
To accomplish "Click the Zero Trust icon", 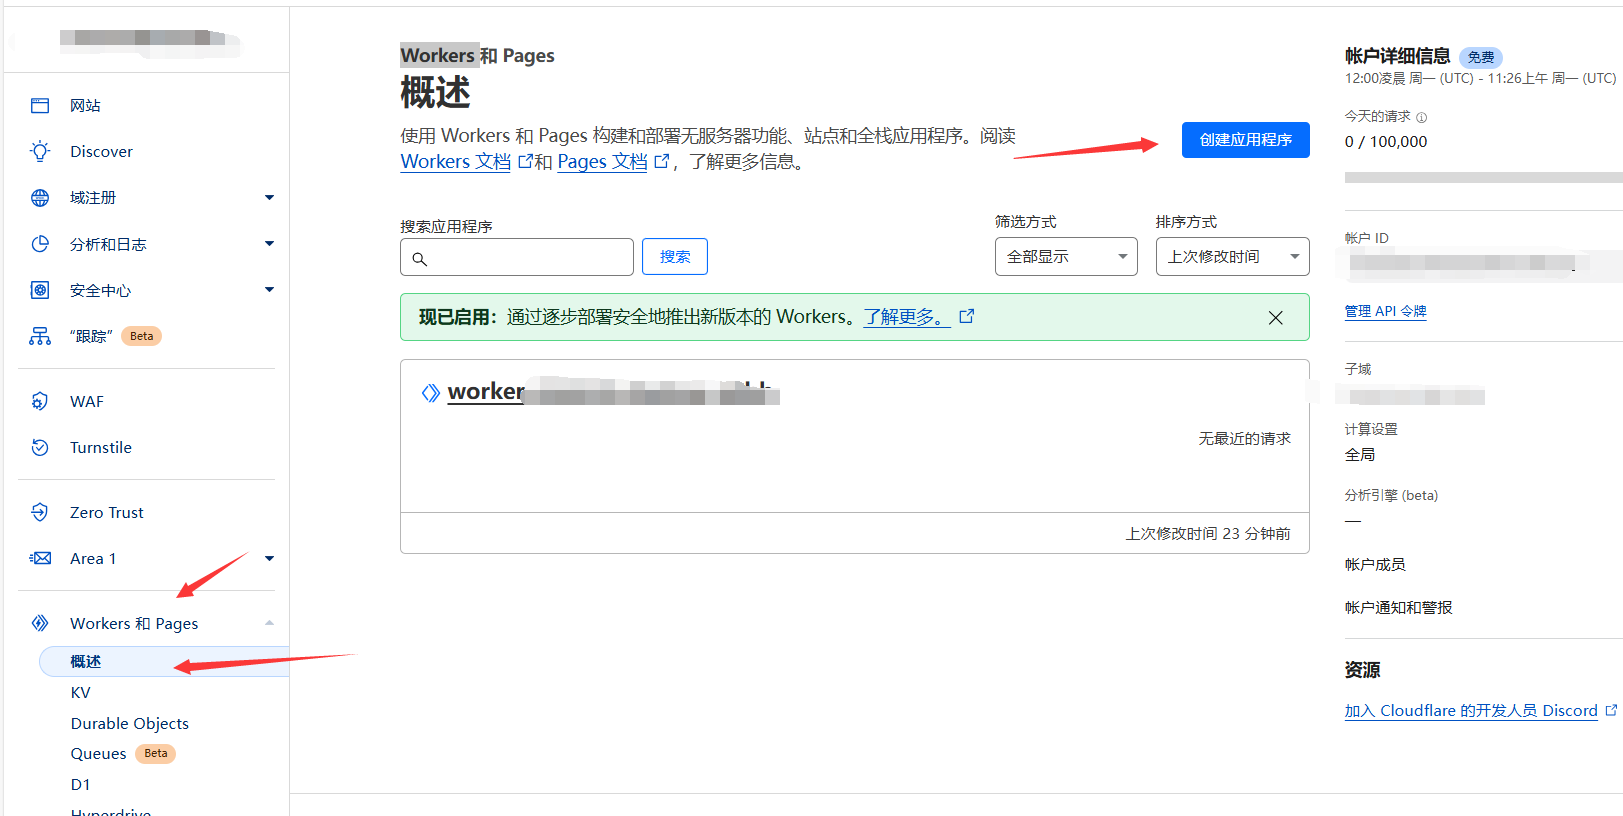I will [40, 513].
